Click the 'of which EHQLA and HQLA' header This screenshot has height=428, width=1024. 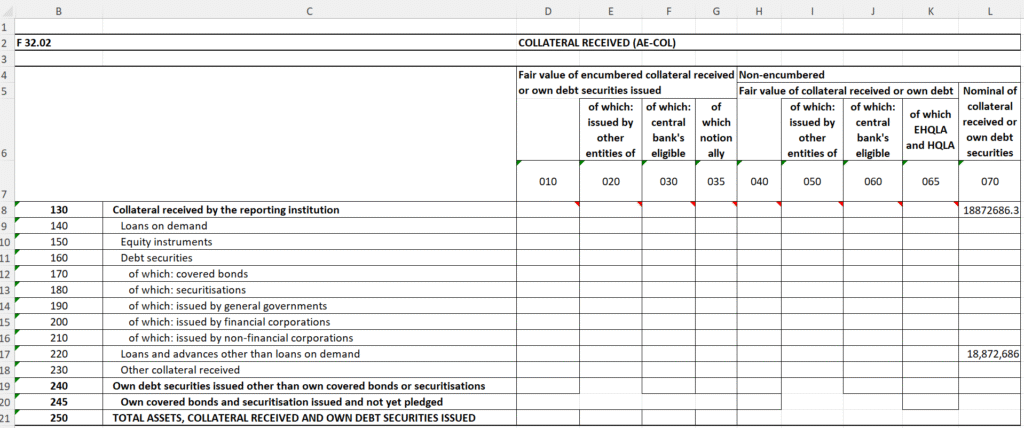929,130
